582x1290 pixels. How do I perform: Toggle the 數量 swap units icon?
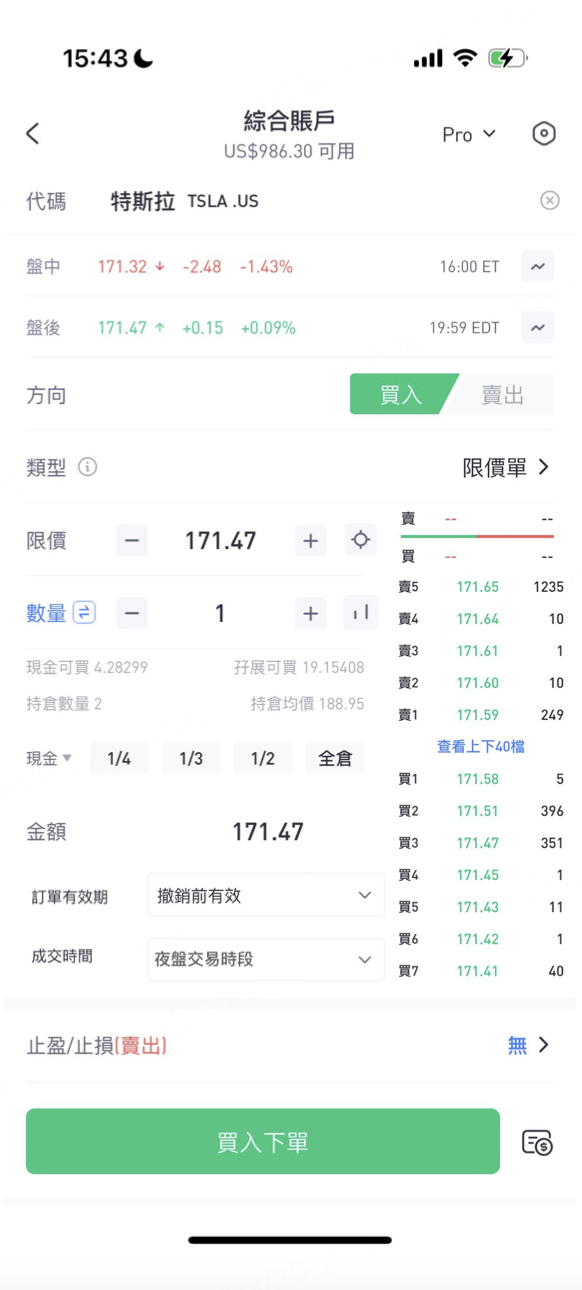point(85,613)
